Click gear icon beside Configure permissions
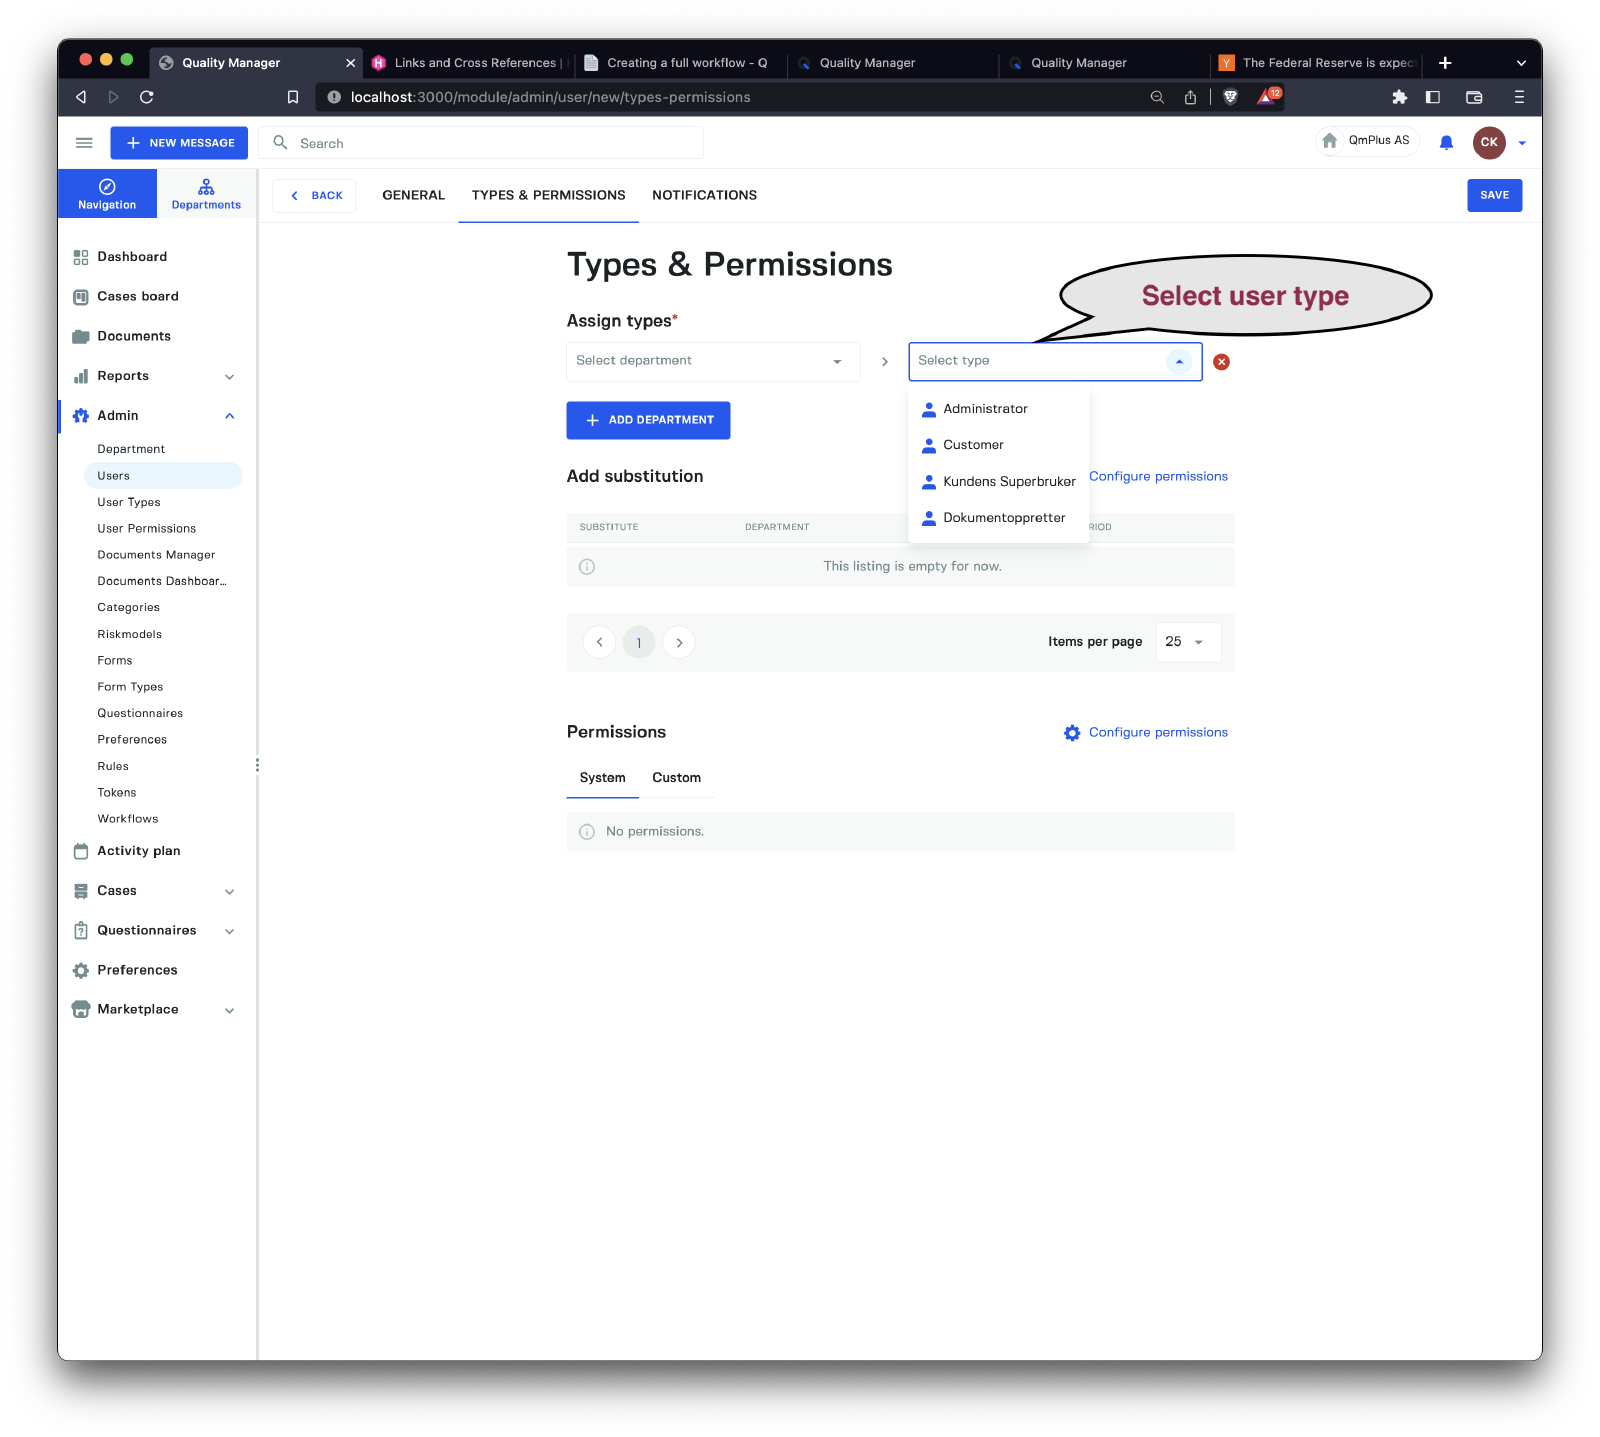This screenshot has width=1600, height=1437. [1072, 733]
